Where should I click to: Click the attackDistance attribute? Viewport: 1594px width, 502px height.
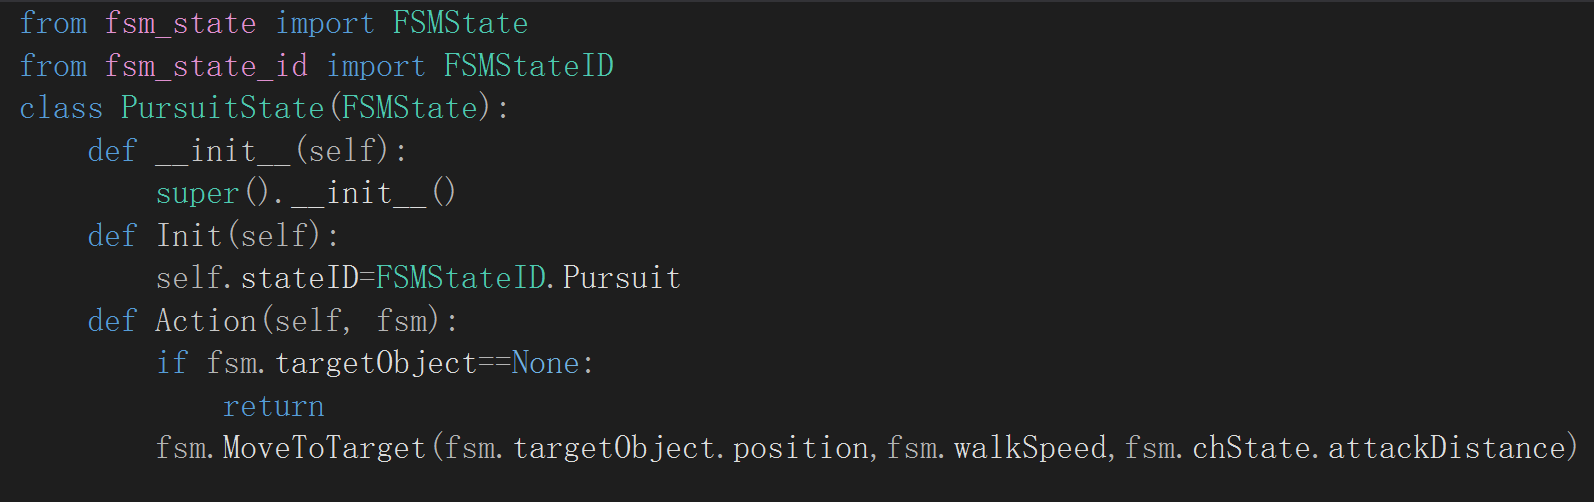pos(1445,448)
